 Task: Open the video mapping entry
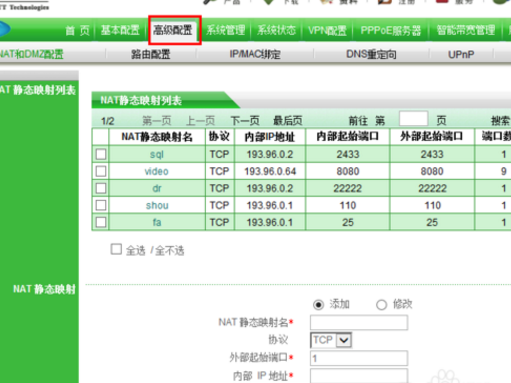click(156, 171)
